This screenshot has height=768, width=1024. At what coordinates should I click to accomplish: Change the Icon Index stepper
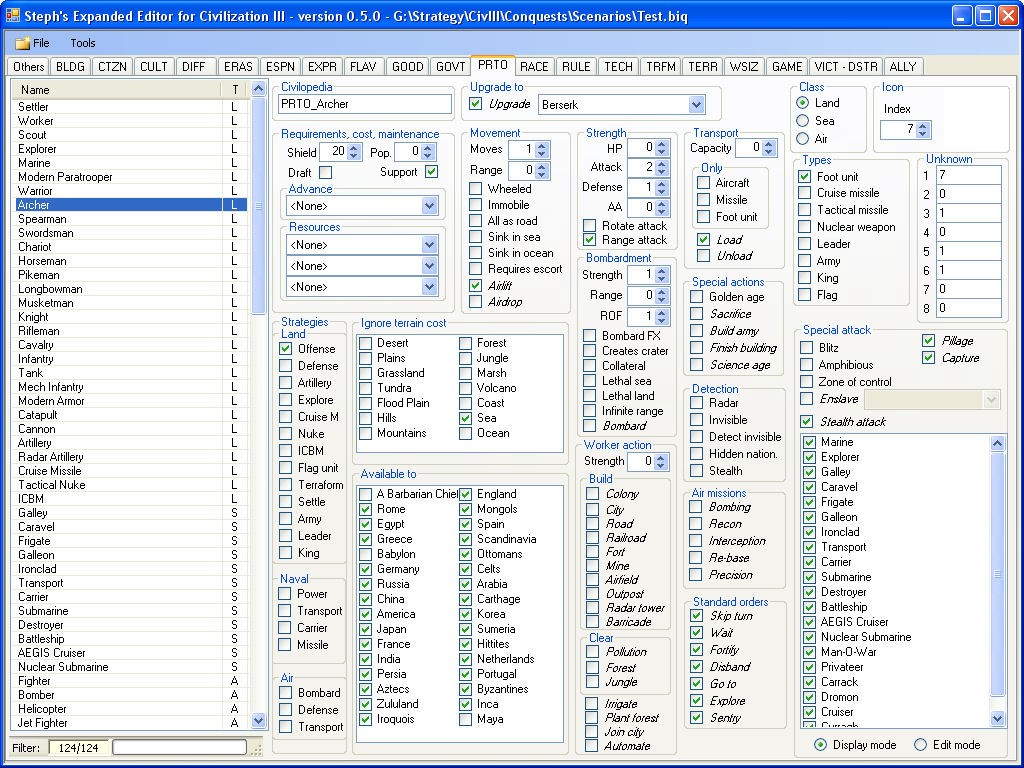coord(922,130)
